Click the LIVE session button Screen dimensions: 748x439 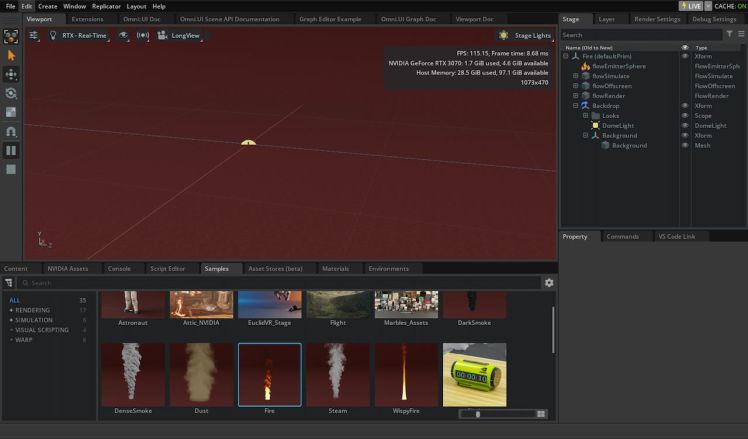click(693, 6)
